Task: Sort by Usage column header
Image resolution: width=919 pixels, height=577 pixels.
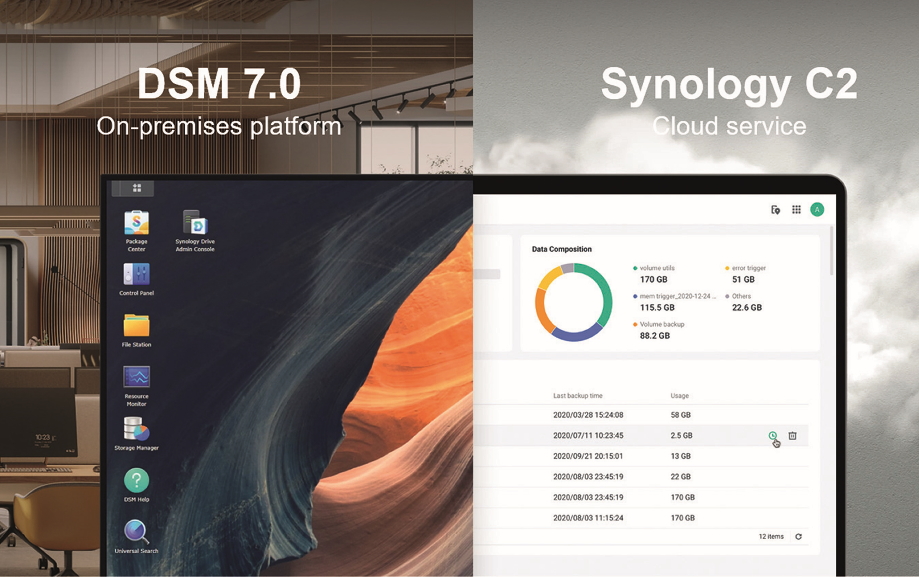Action: click(679, 396)
